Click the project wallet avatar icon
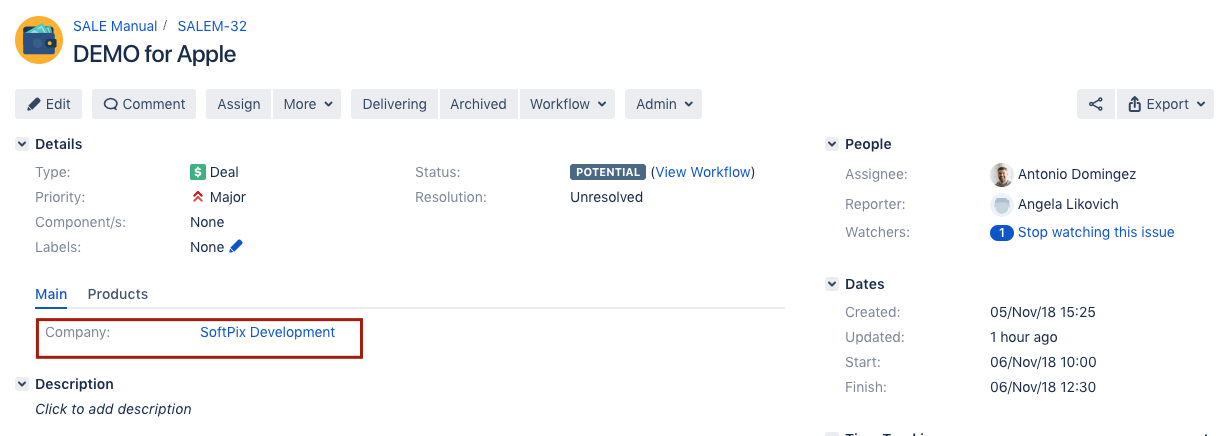Viewport: 1221px width, 436px height. [39, 40]
